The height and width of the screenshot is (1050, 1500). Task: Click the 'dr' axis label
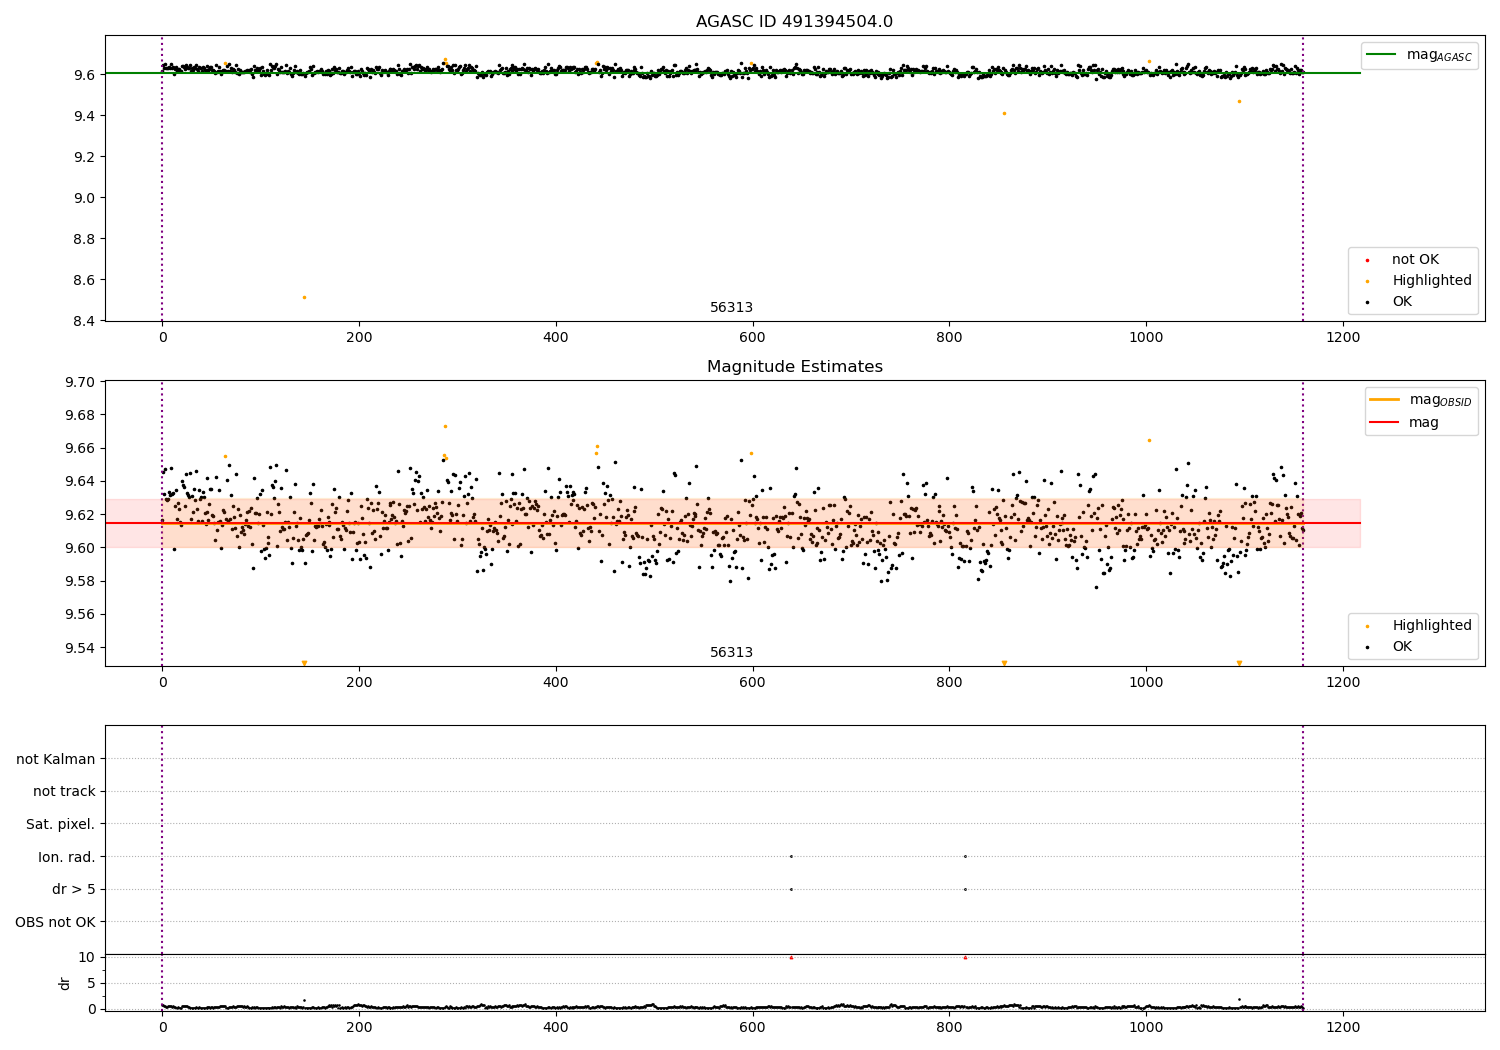[65, 984]
